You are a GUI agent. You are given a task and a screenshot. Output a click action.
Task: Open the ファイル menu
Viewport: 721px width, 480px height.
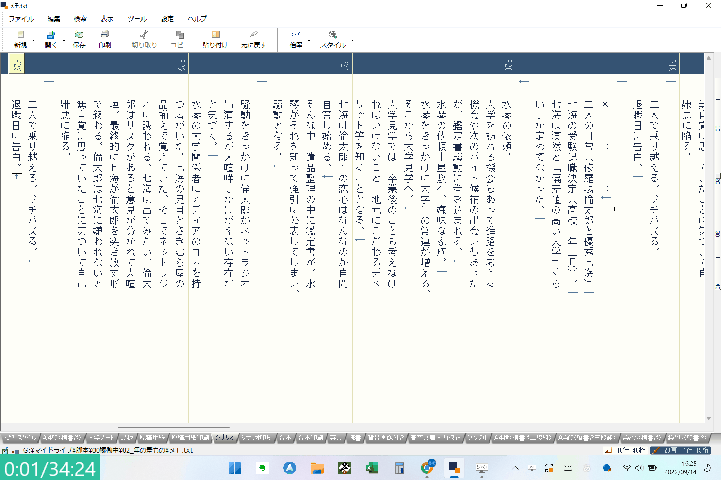tap(21, 19)
